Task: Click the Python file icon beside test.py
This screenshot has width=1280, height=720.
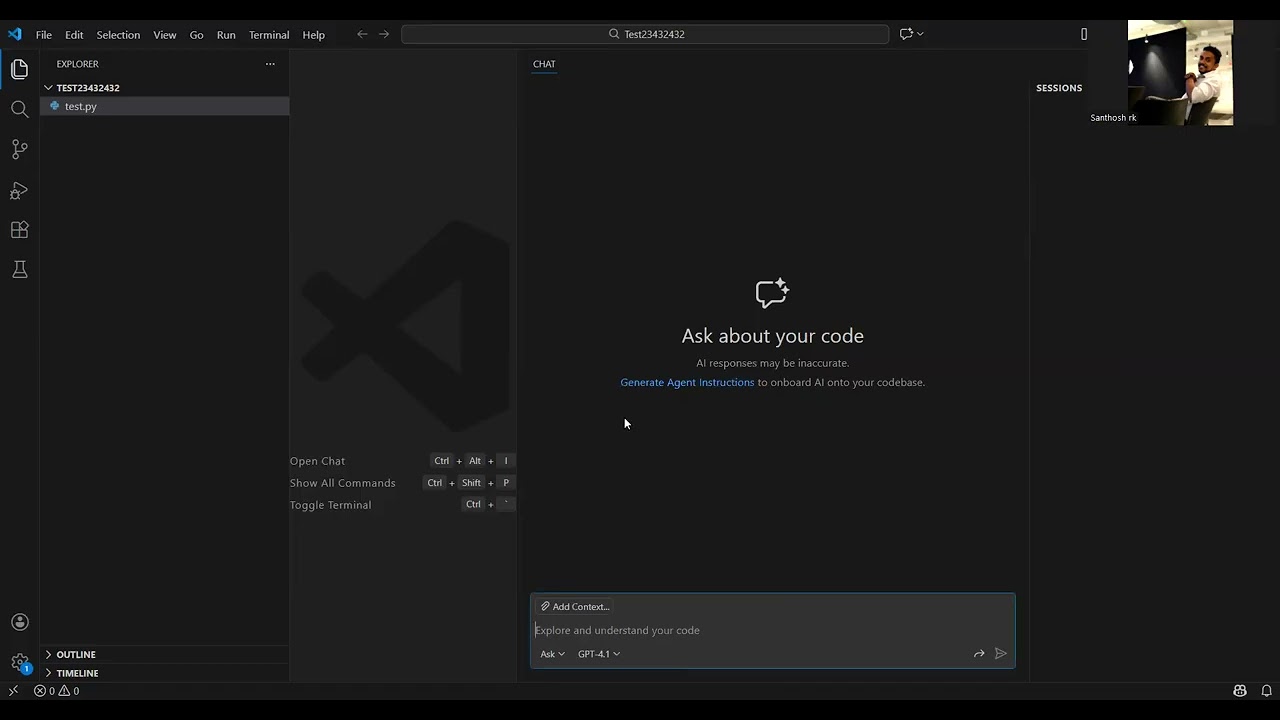Action: [55, 106]
